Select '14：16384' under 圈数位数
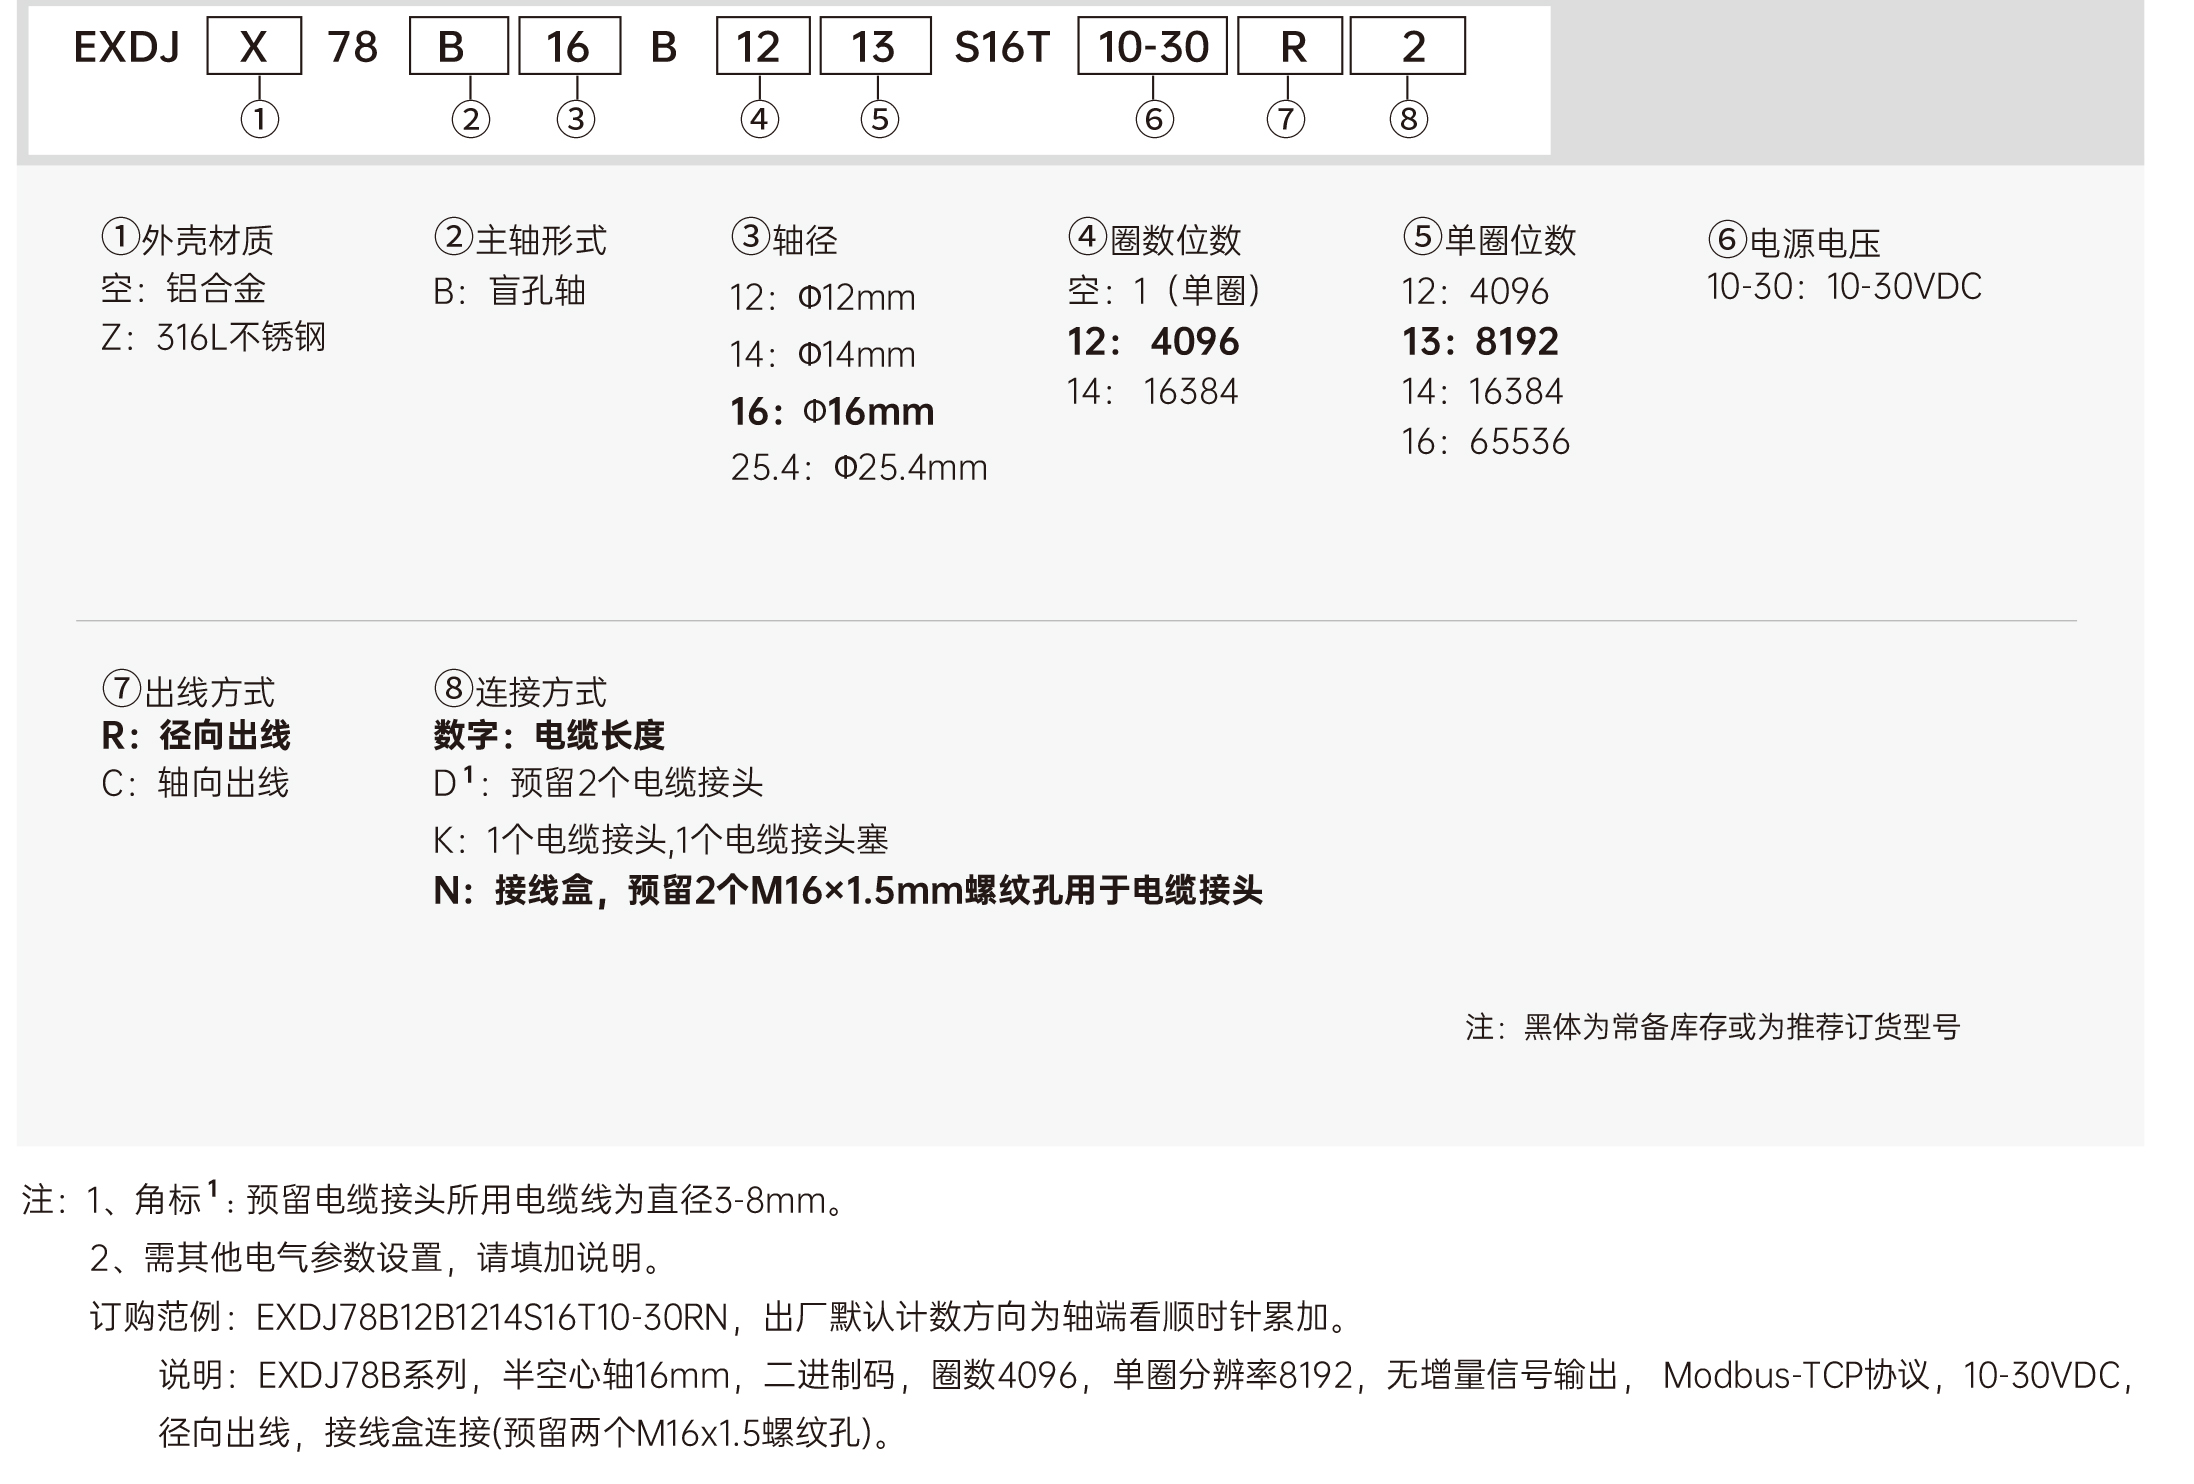Screen dimensions: 2194x1484 coord(1152,391)
